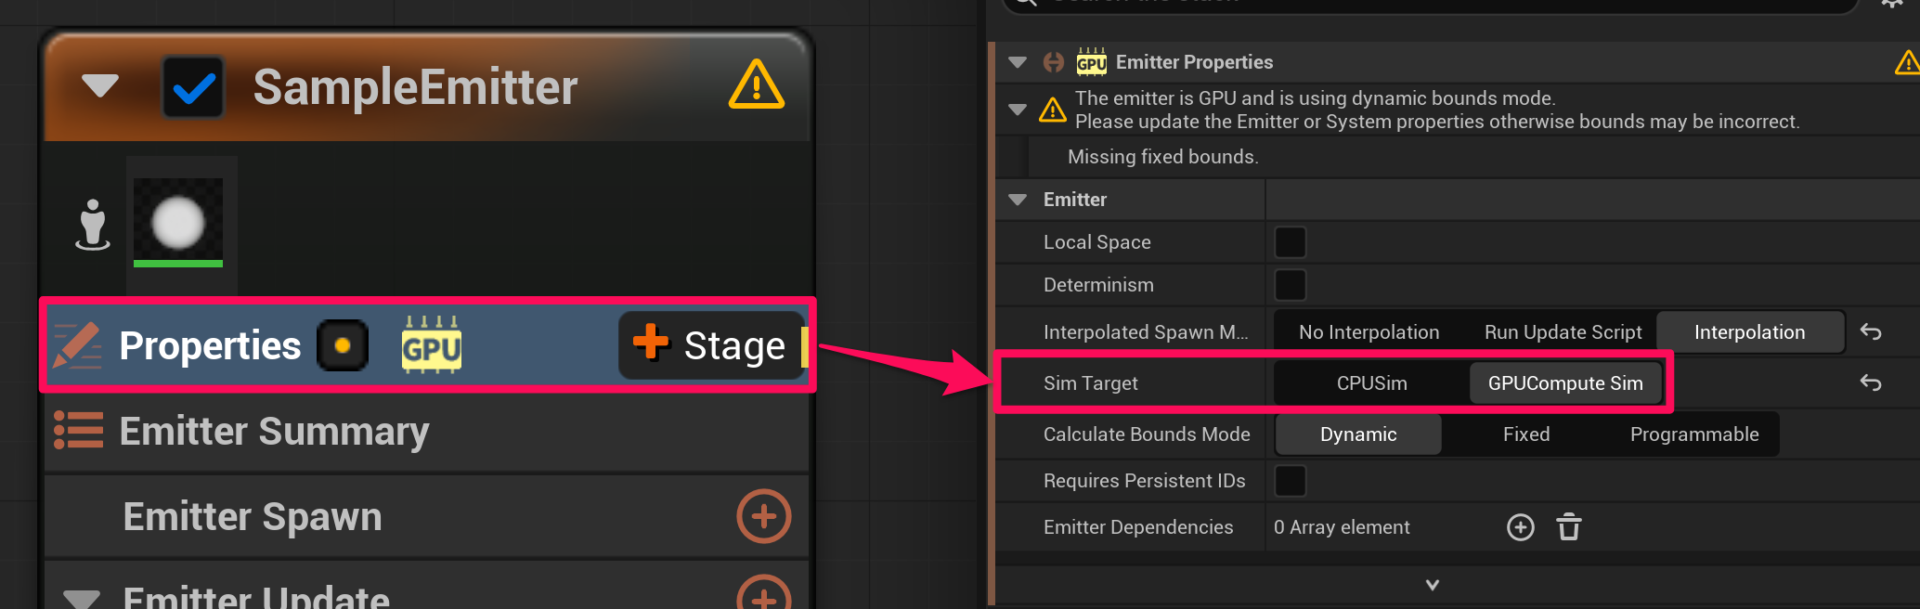Collapse the Emitter Properties header
The height and width of the screenshot is (609, 1920).
(x=1018, y=62)
